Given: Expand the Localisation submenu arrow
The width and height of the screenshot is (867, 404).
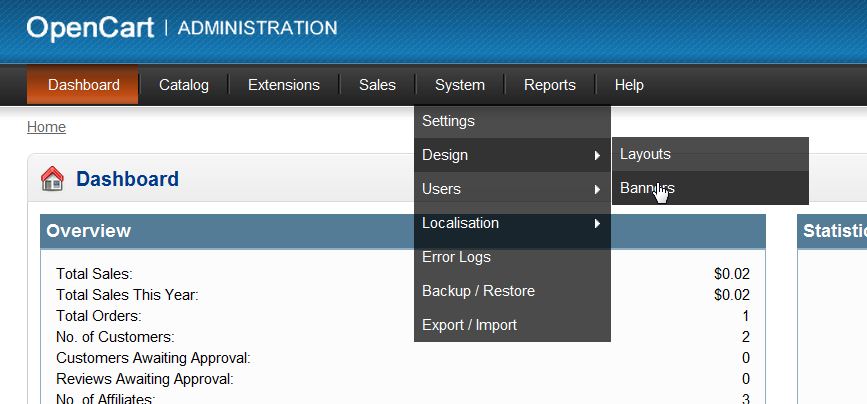Looking at the screenshot, I should pyautogui.click(x=597, y=224).
